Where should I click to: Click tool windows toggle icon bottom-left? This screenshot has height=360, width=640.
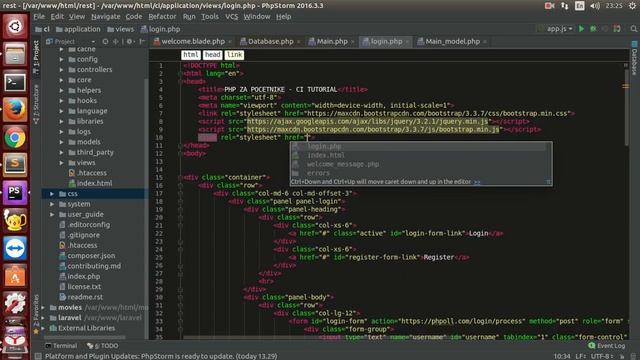pyautogui.click(x=38, y=356)
